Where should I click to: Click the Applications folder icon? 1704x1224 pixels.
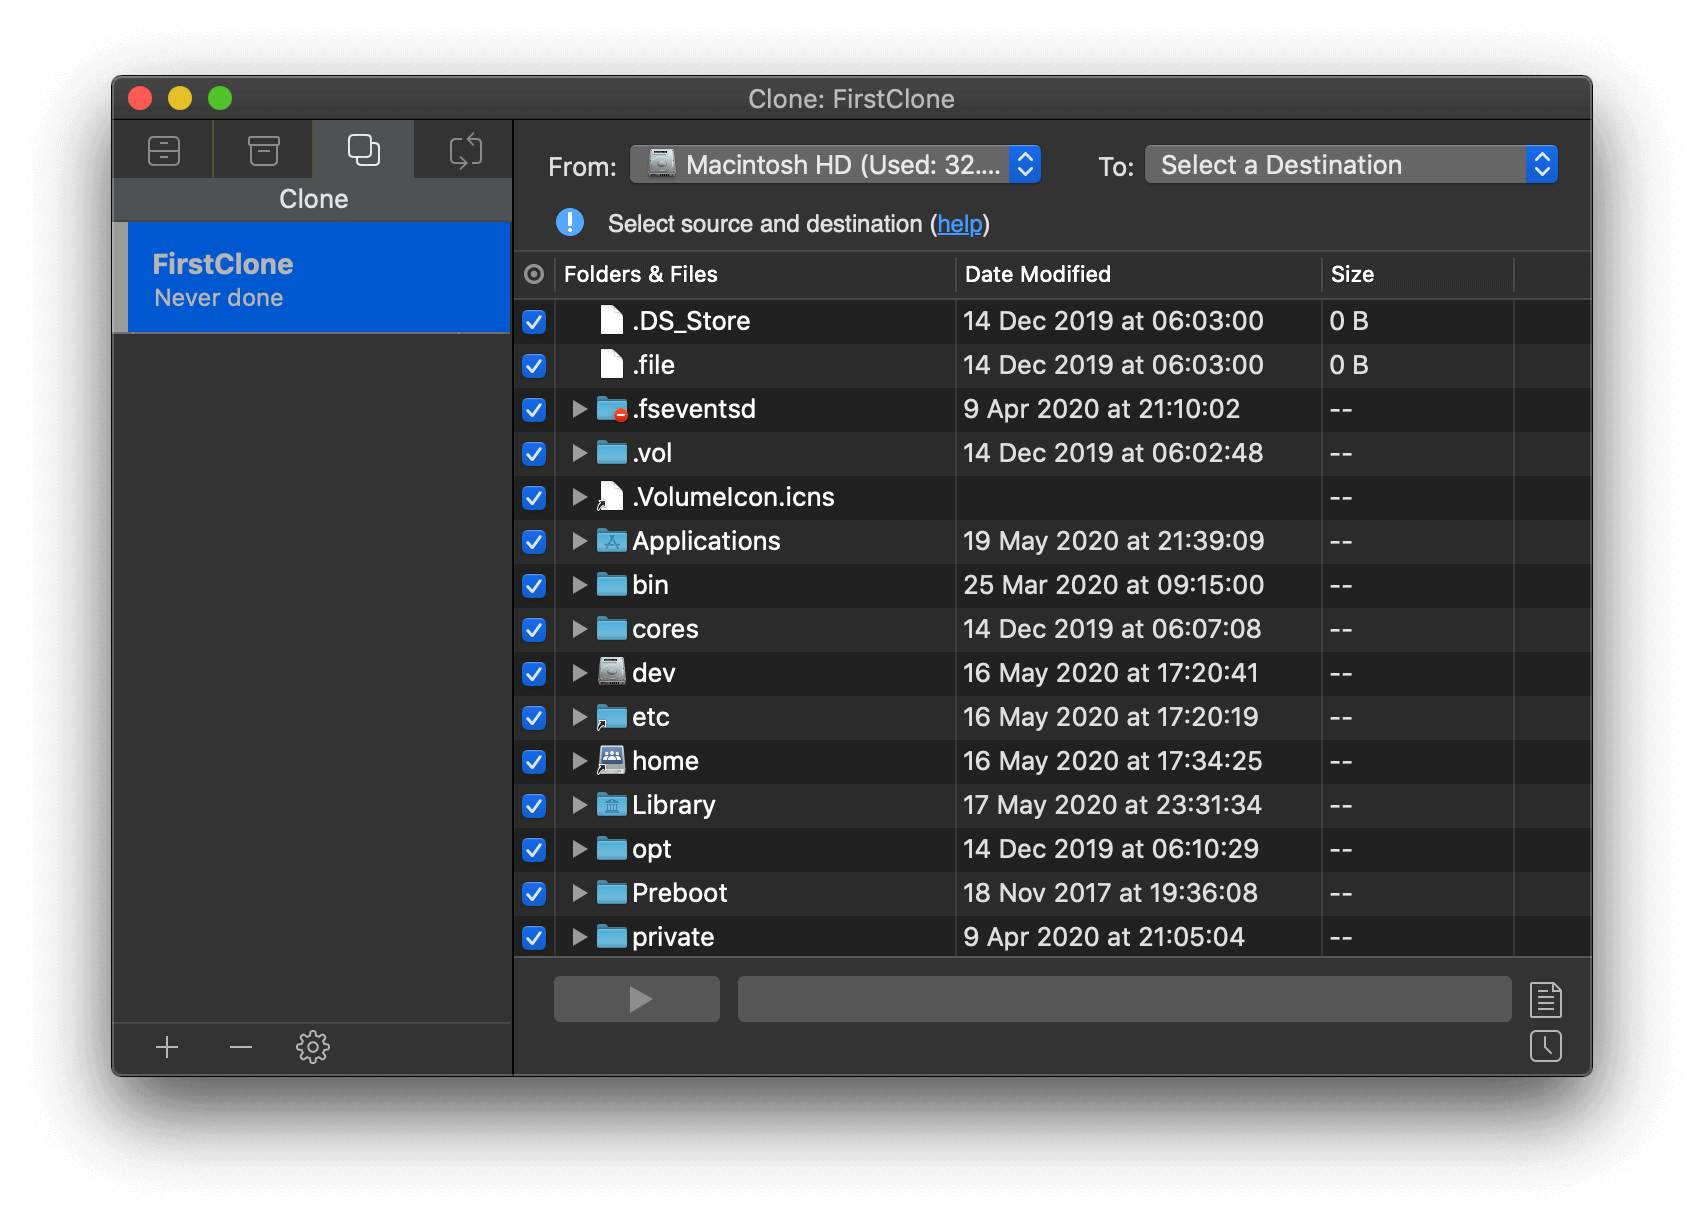(612, 541)
